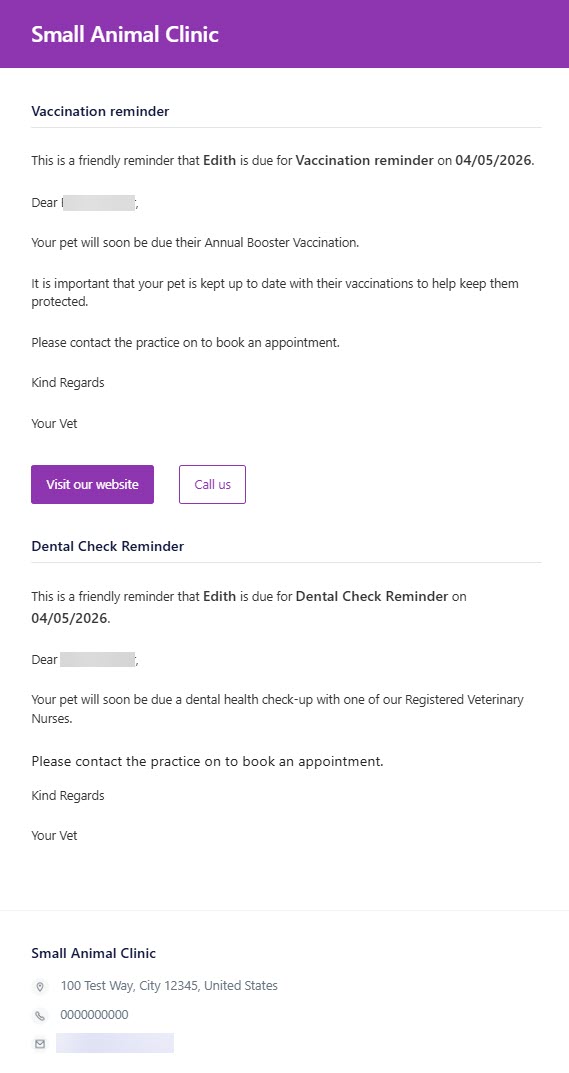Viewport: 569px width, 1073px height.
Task: Click the bold vaccination date 04/05/2026
Action: coord(493,161)
